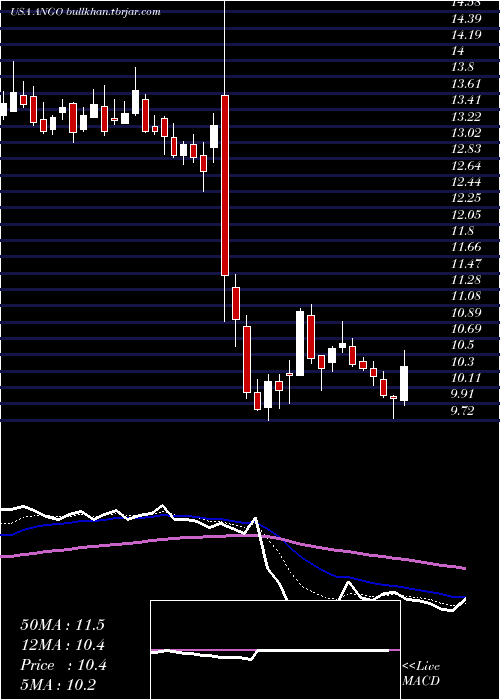
Task: Select the Price : 10.4 legend value
Action: click(x=63, y=665)
